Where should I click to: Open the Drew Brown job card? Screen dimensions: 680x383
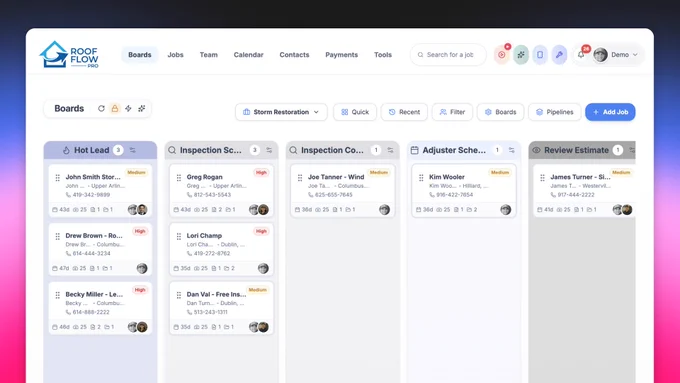pos(100,249)
